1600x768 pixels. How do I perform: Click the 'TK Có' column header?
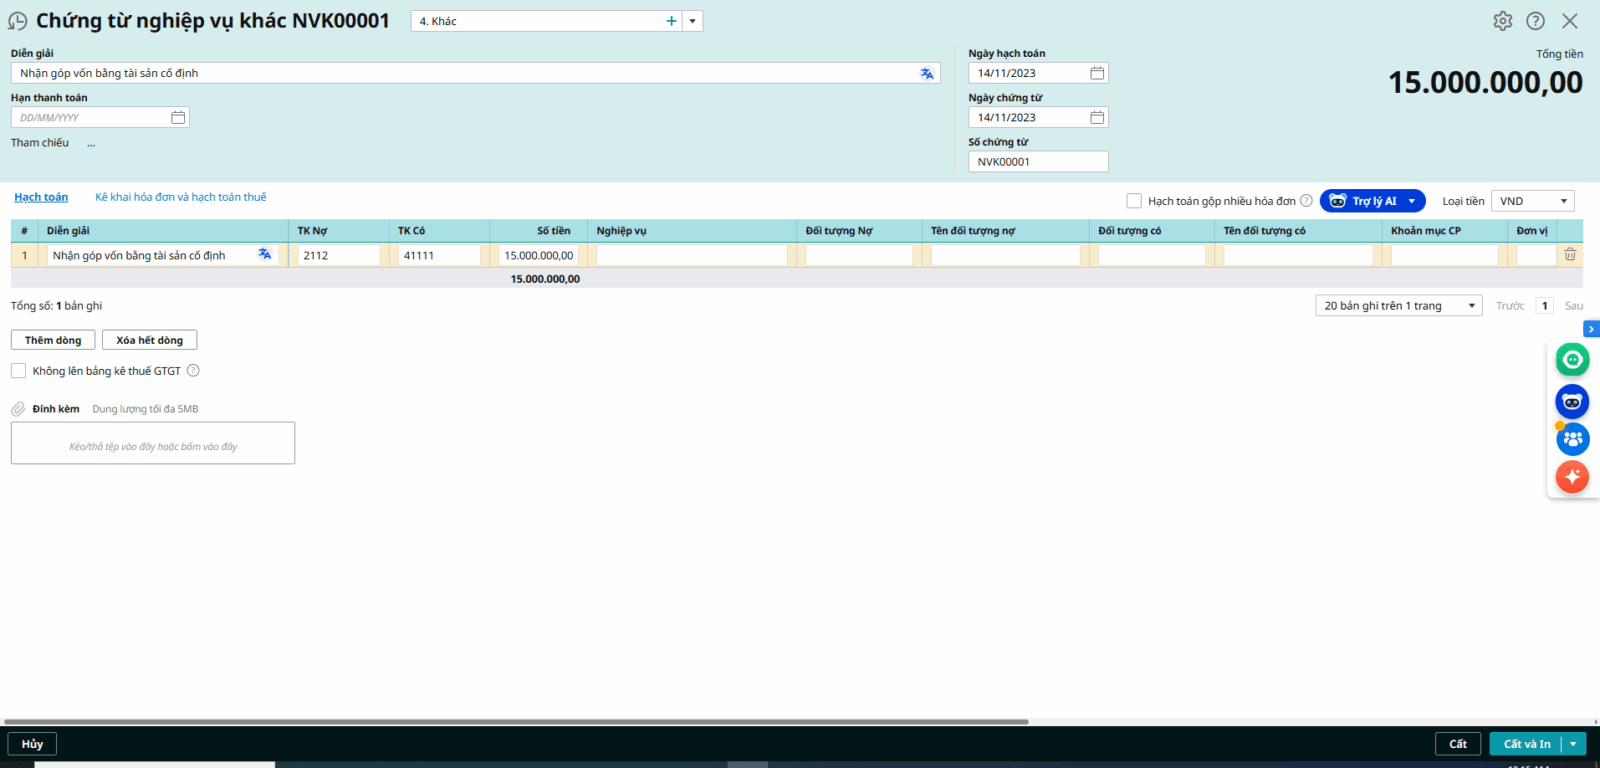pos(439,231)
